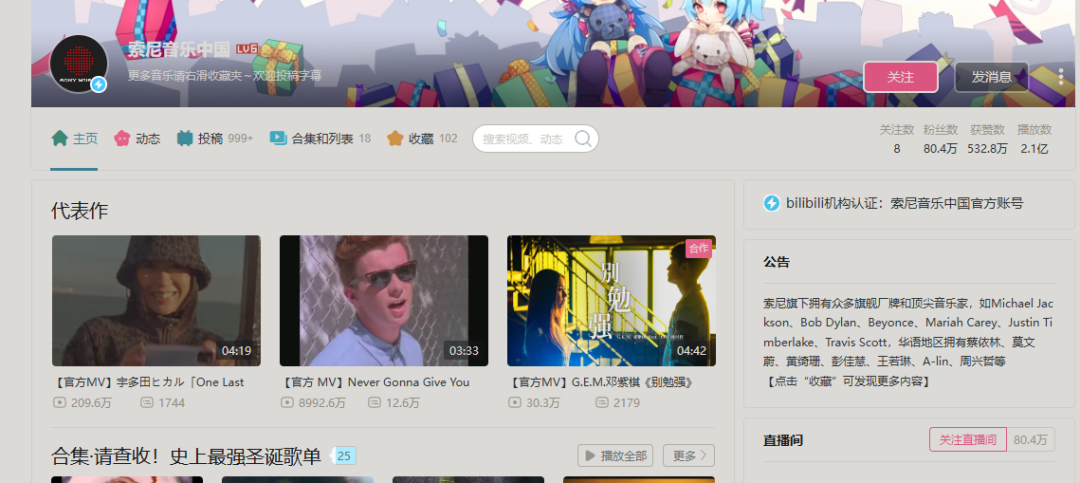Open the title 【官方MV】宇多田ヒカル「One Last

[x=148, y=382]
